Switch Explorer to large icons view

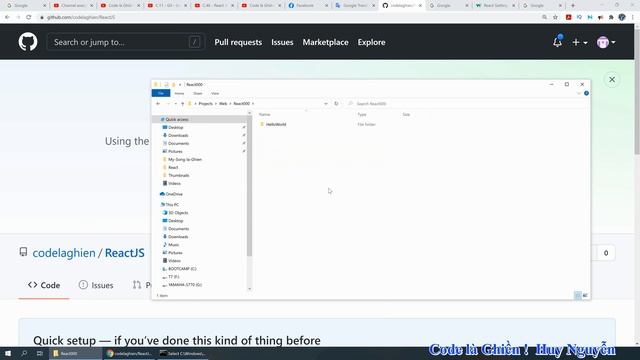[585, 295]
